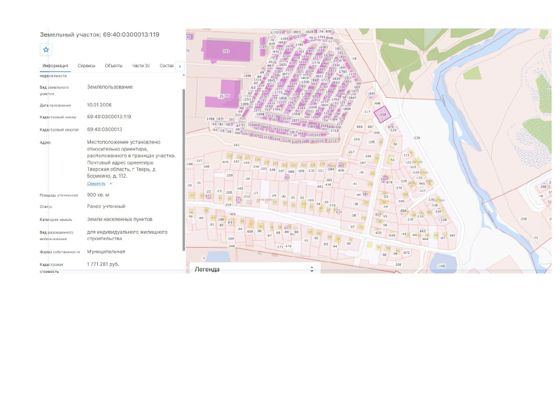
Task: Select the Муниципальная ownership value
Action: pyautogui.click(x=106, y=252)
